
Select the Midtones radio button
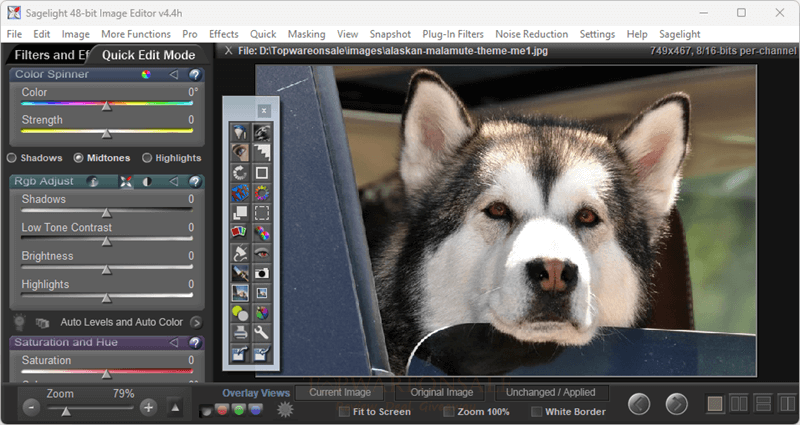point(78,158)
